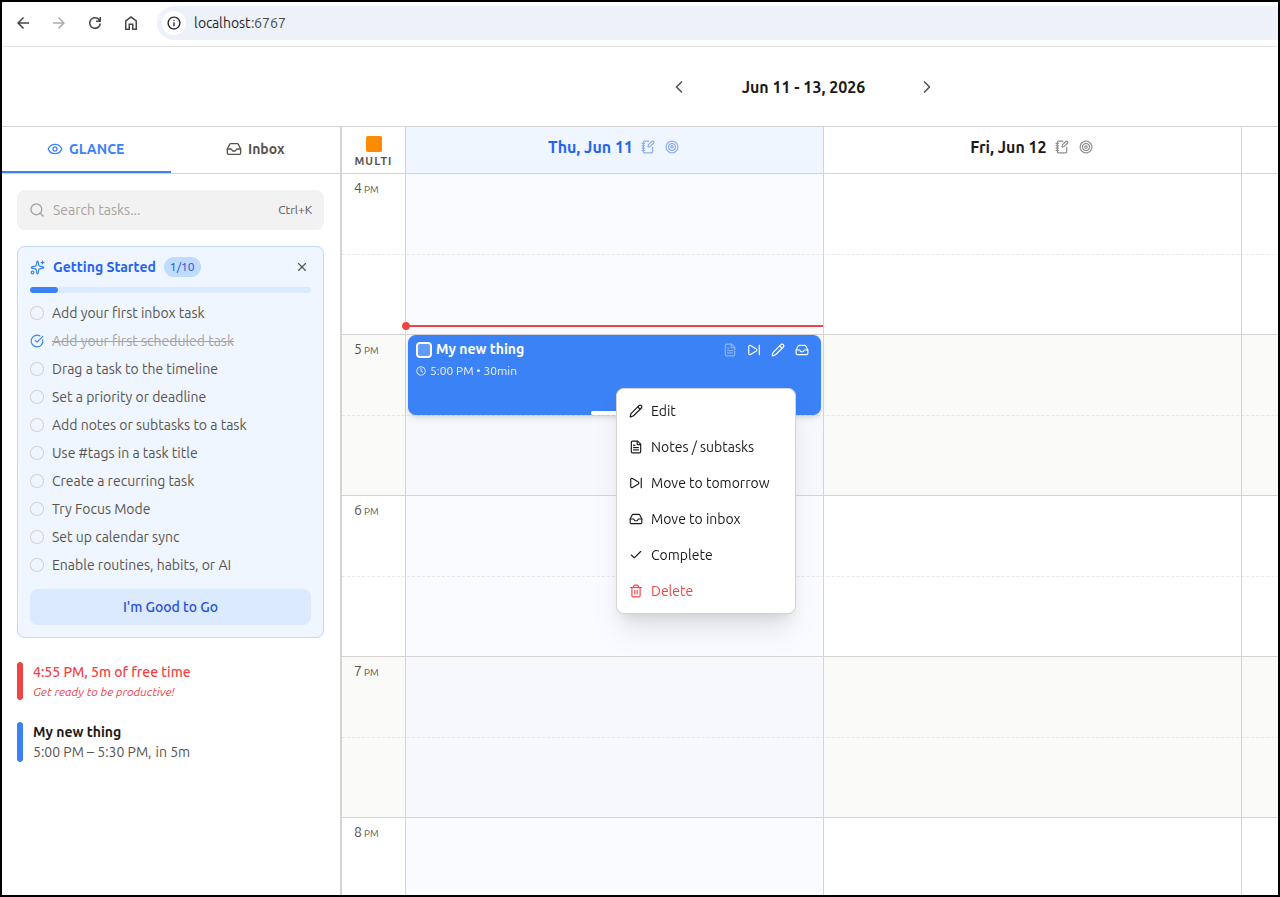Image resolution: width=1280 pixels, height=897 pixels.
Task: Click the Getting Started sparkle icon
Action: coord(38,267)
